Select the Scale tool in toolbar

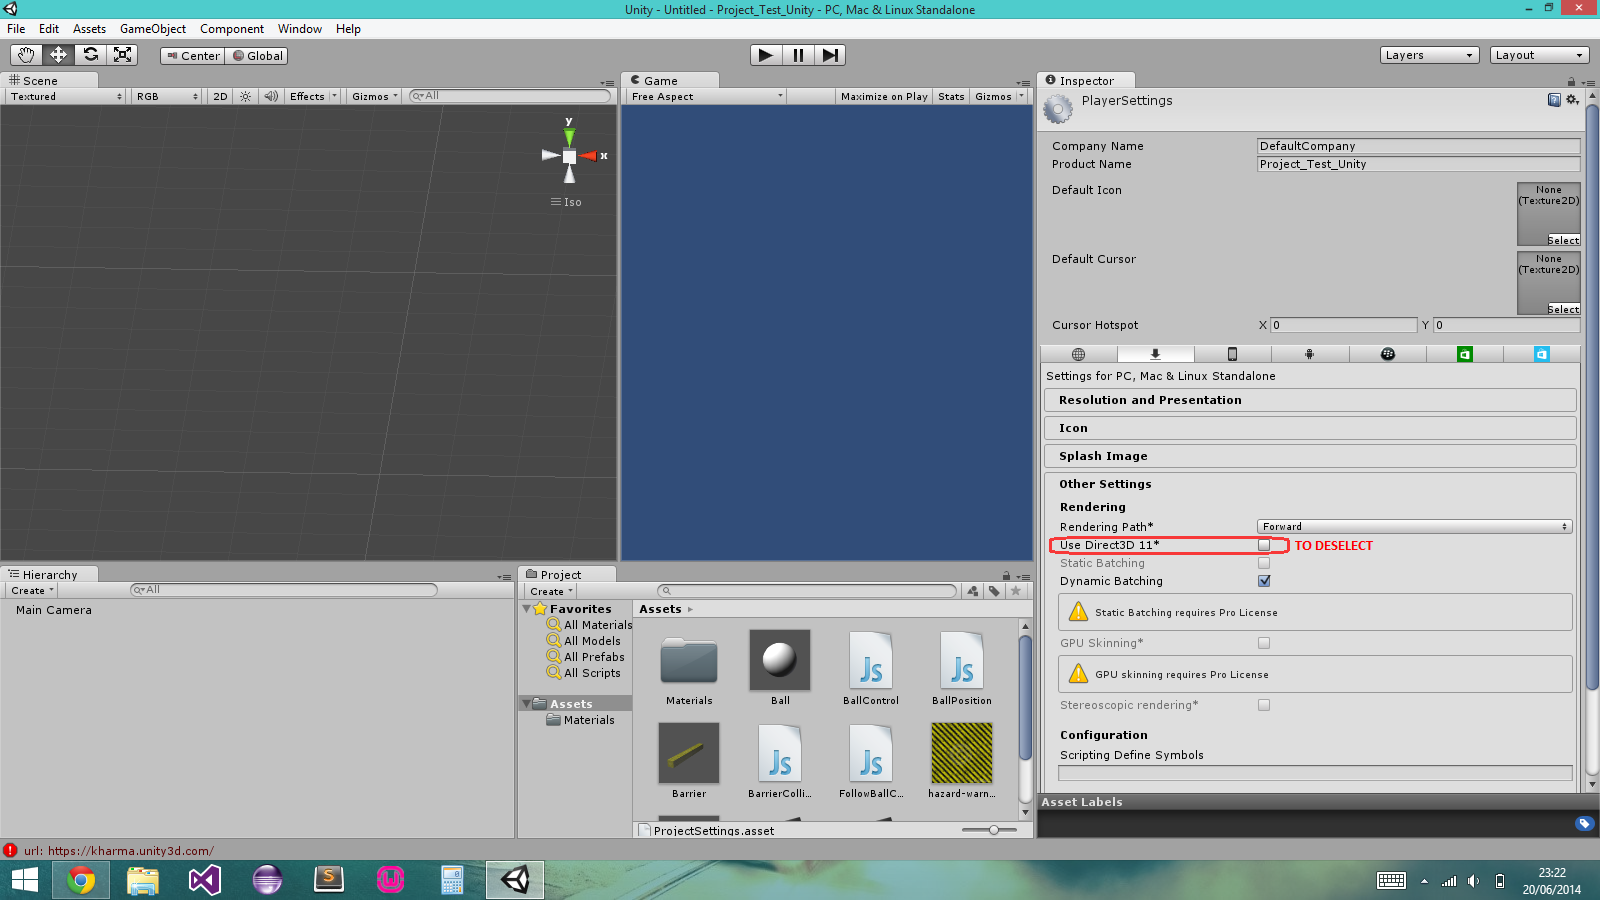pyautogui.click(x=122, y=55)
